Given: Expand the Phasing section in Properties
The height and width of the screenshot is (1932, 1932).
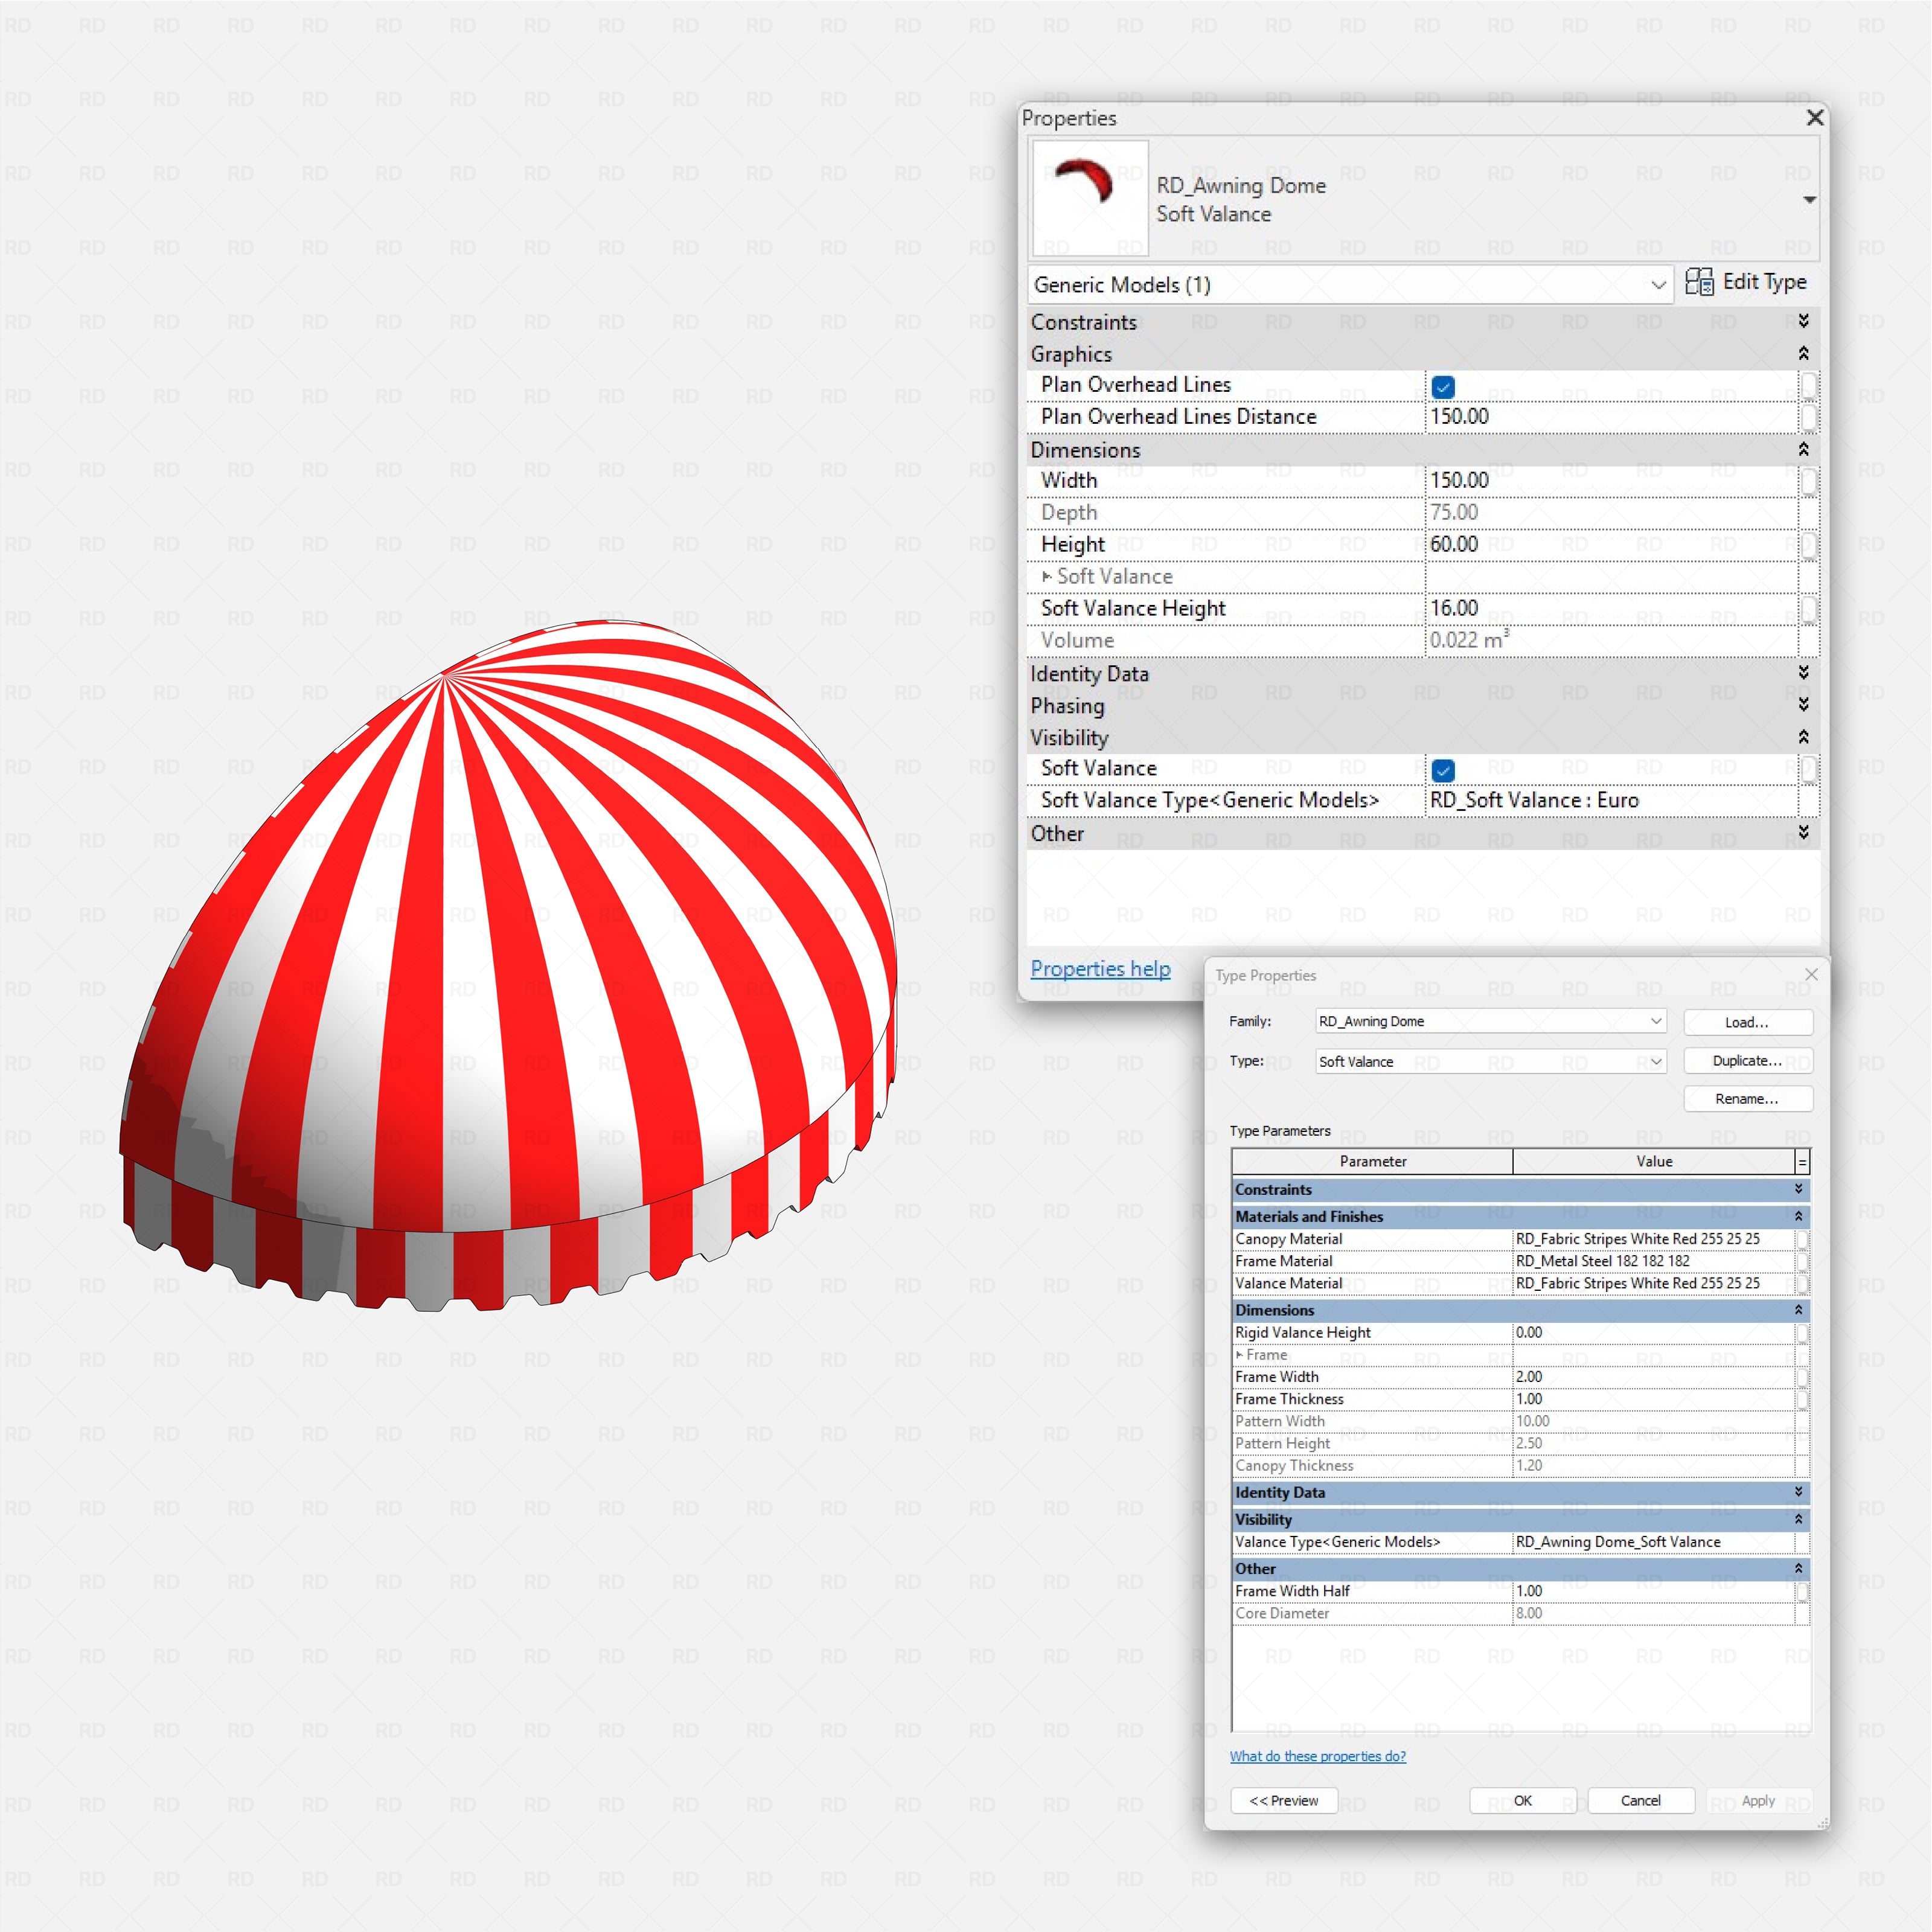Looking at the screenshot, I should (1803, 705).
